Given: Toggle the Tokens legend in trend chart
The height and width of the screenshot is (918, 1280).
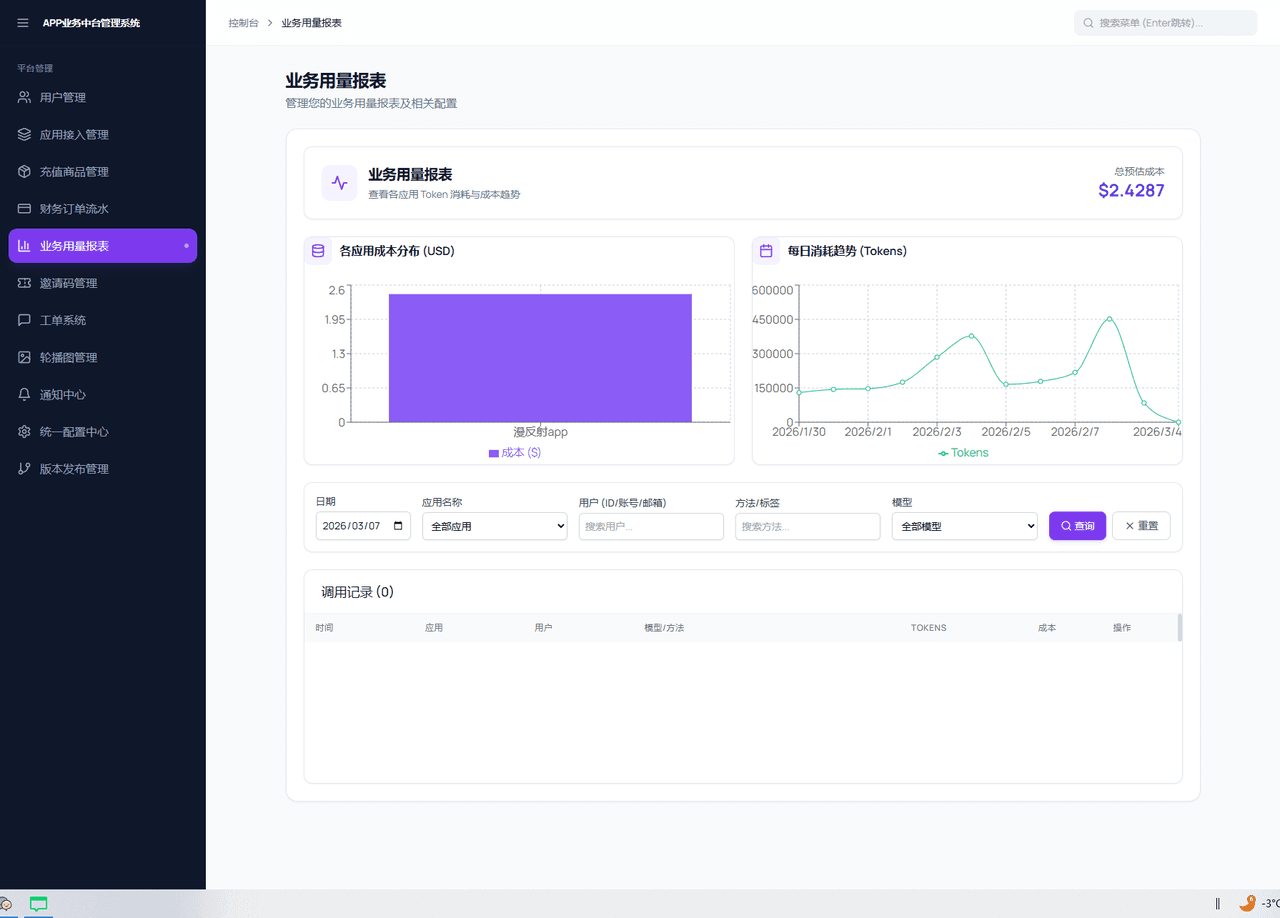Looking at the screenshot, I should (963, 453).
